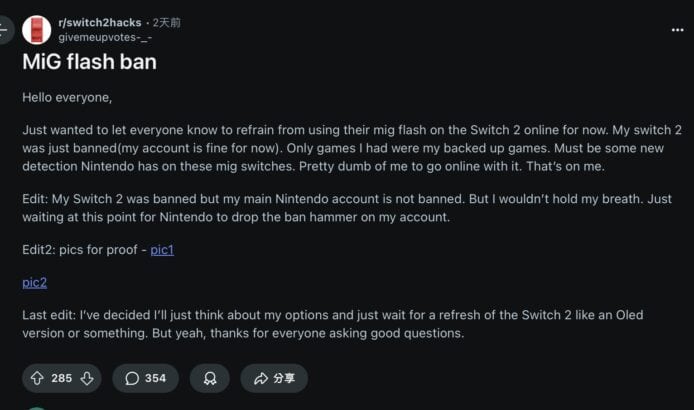
Task: Downvote the MiG flash ban post
Action: pyautogui.click(x=86, y=378)
